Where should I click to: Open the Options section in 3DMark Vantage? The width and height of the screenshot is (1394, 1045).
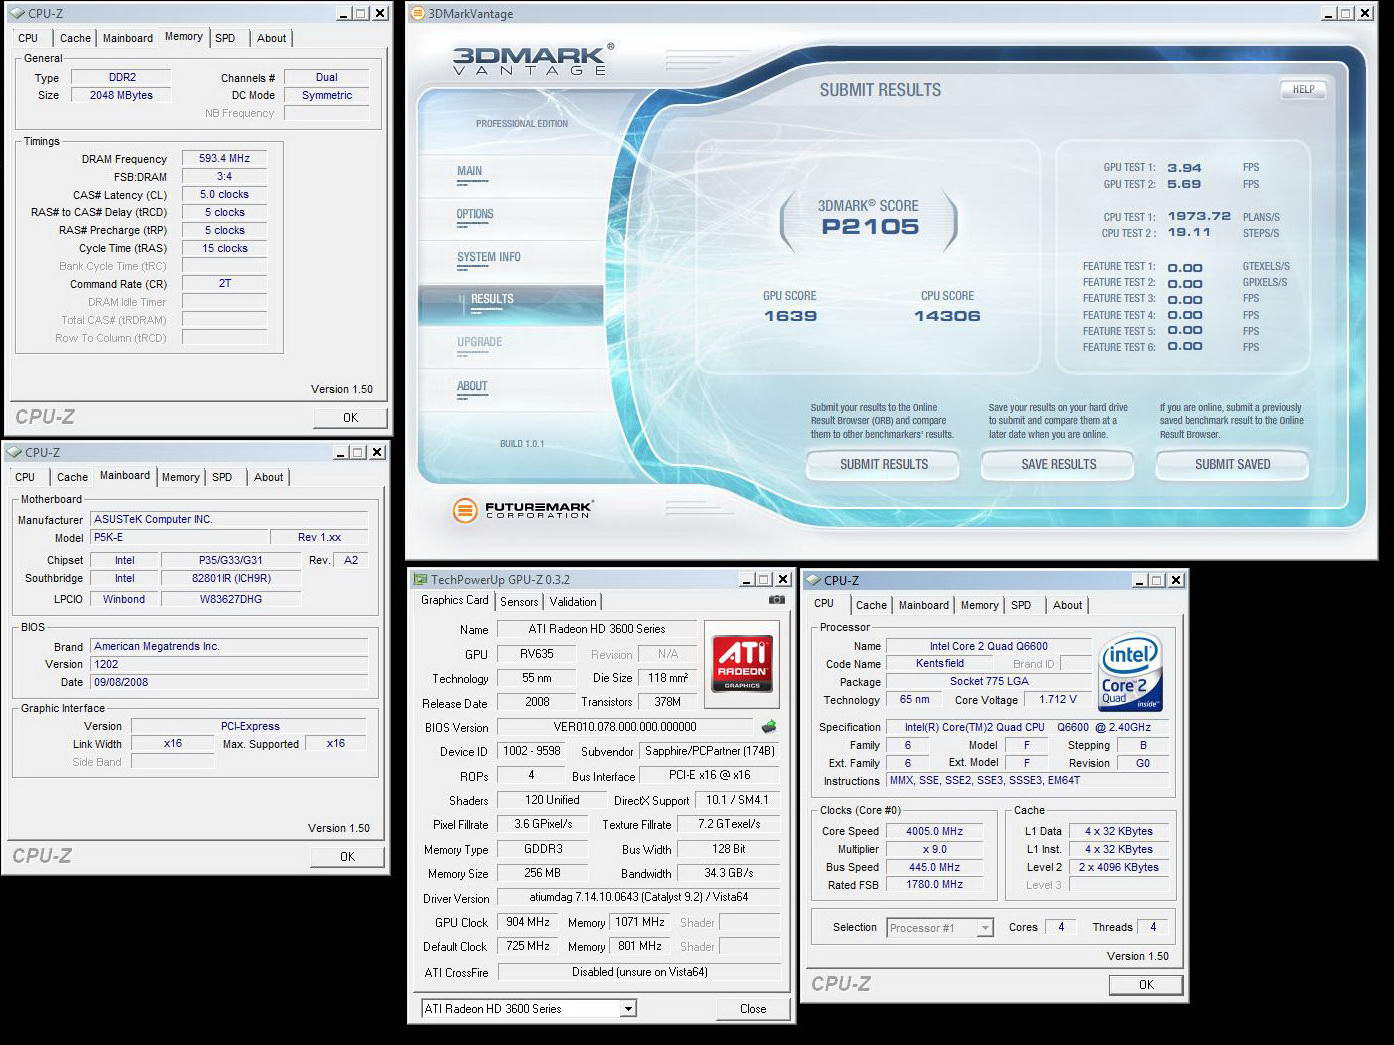[475, 215]
